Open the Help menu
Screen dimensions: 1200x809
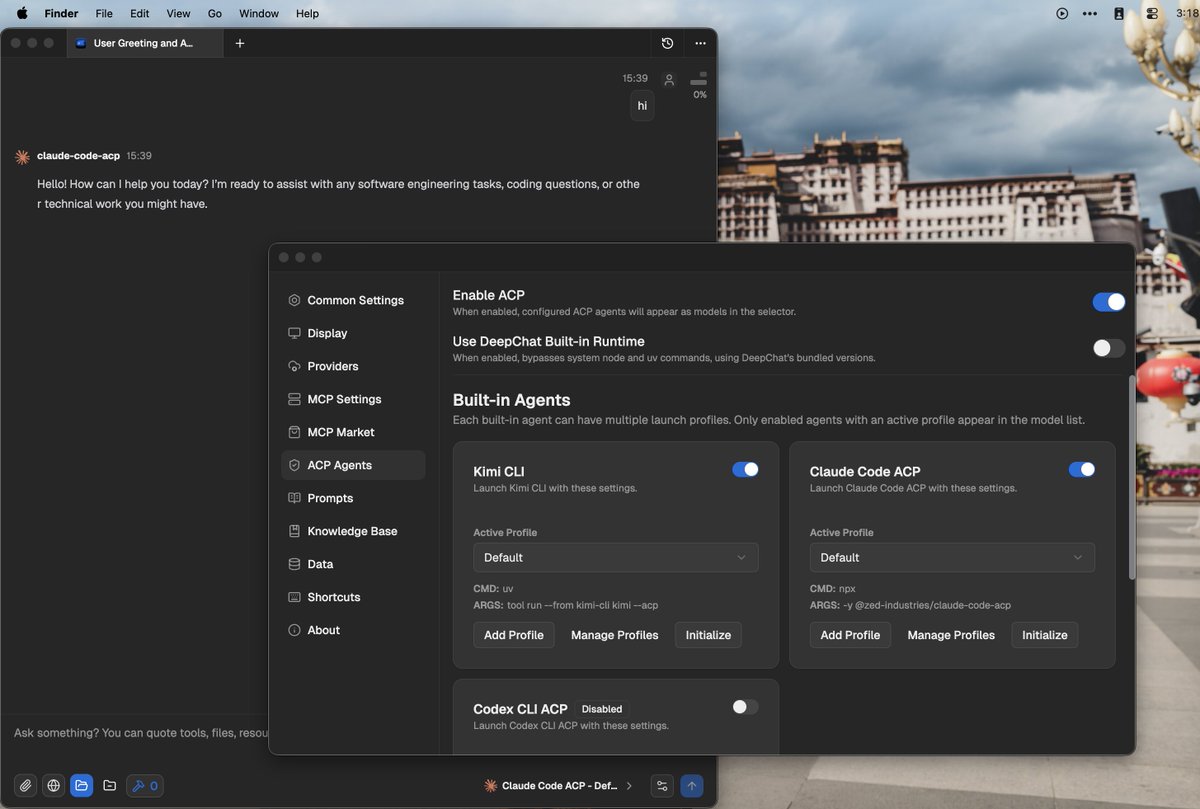[308, 13]
